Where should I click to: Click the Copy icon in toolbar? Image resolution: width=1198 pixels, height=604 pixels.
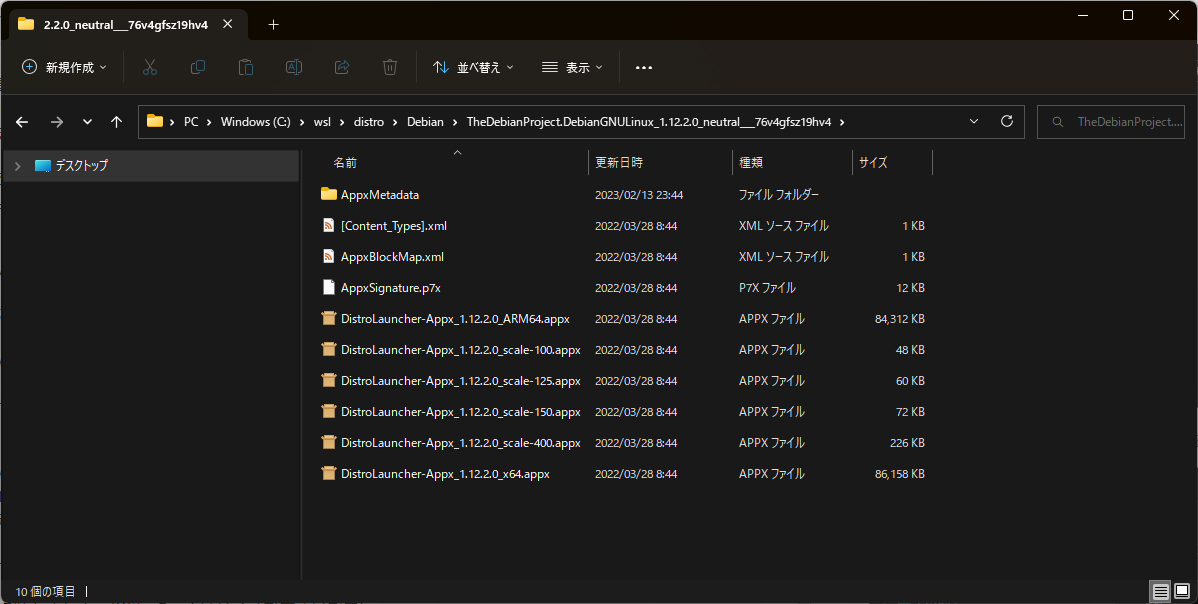coord(198,67)
